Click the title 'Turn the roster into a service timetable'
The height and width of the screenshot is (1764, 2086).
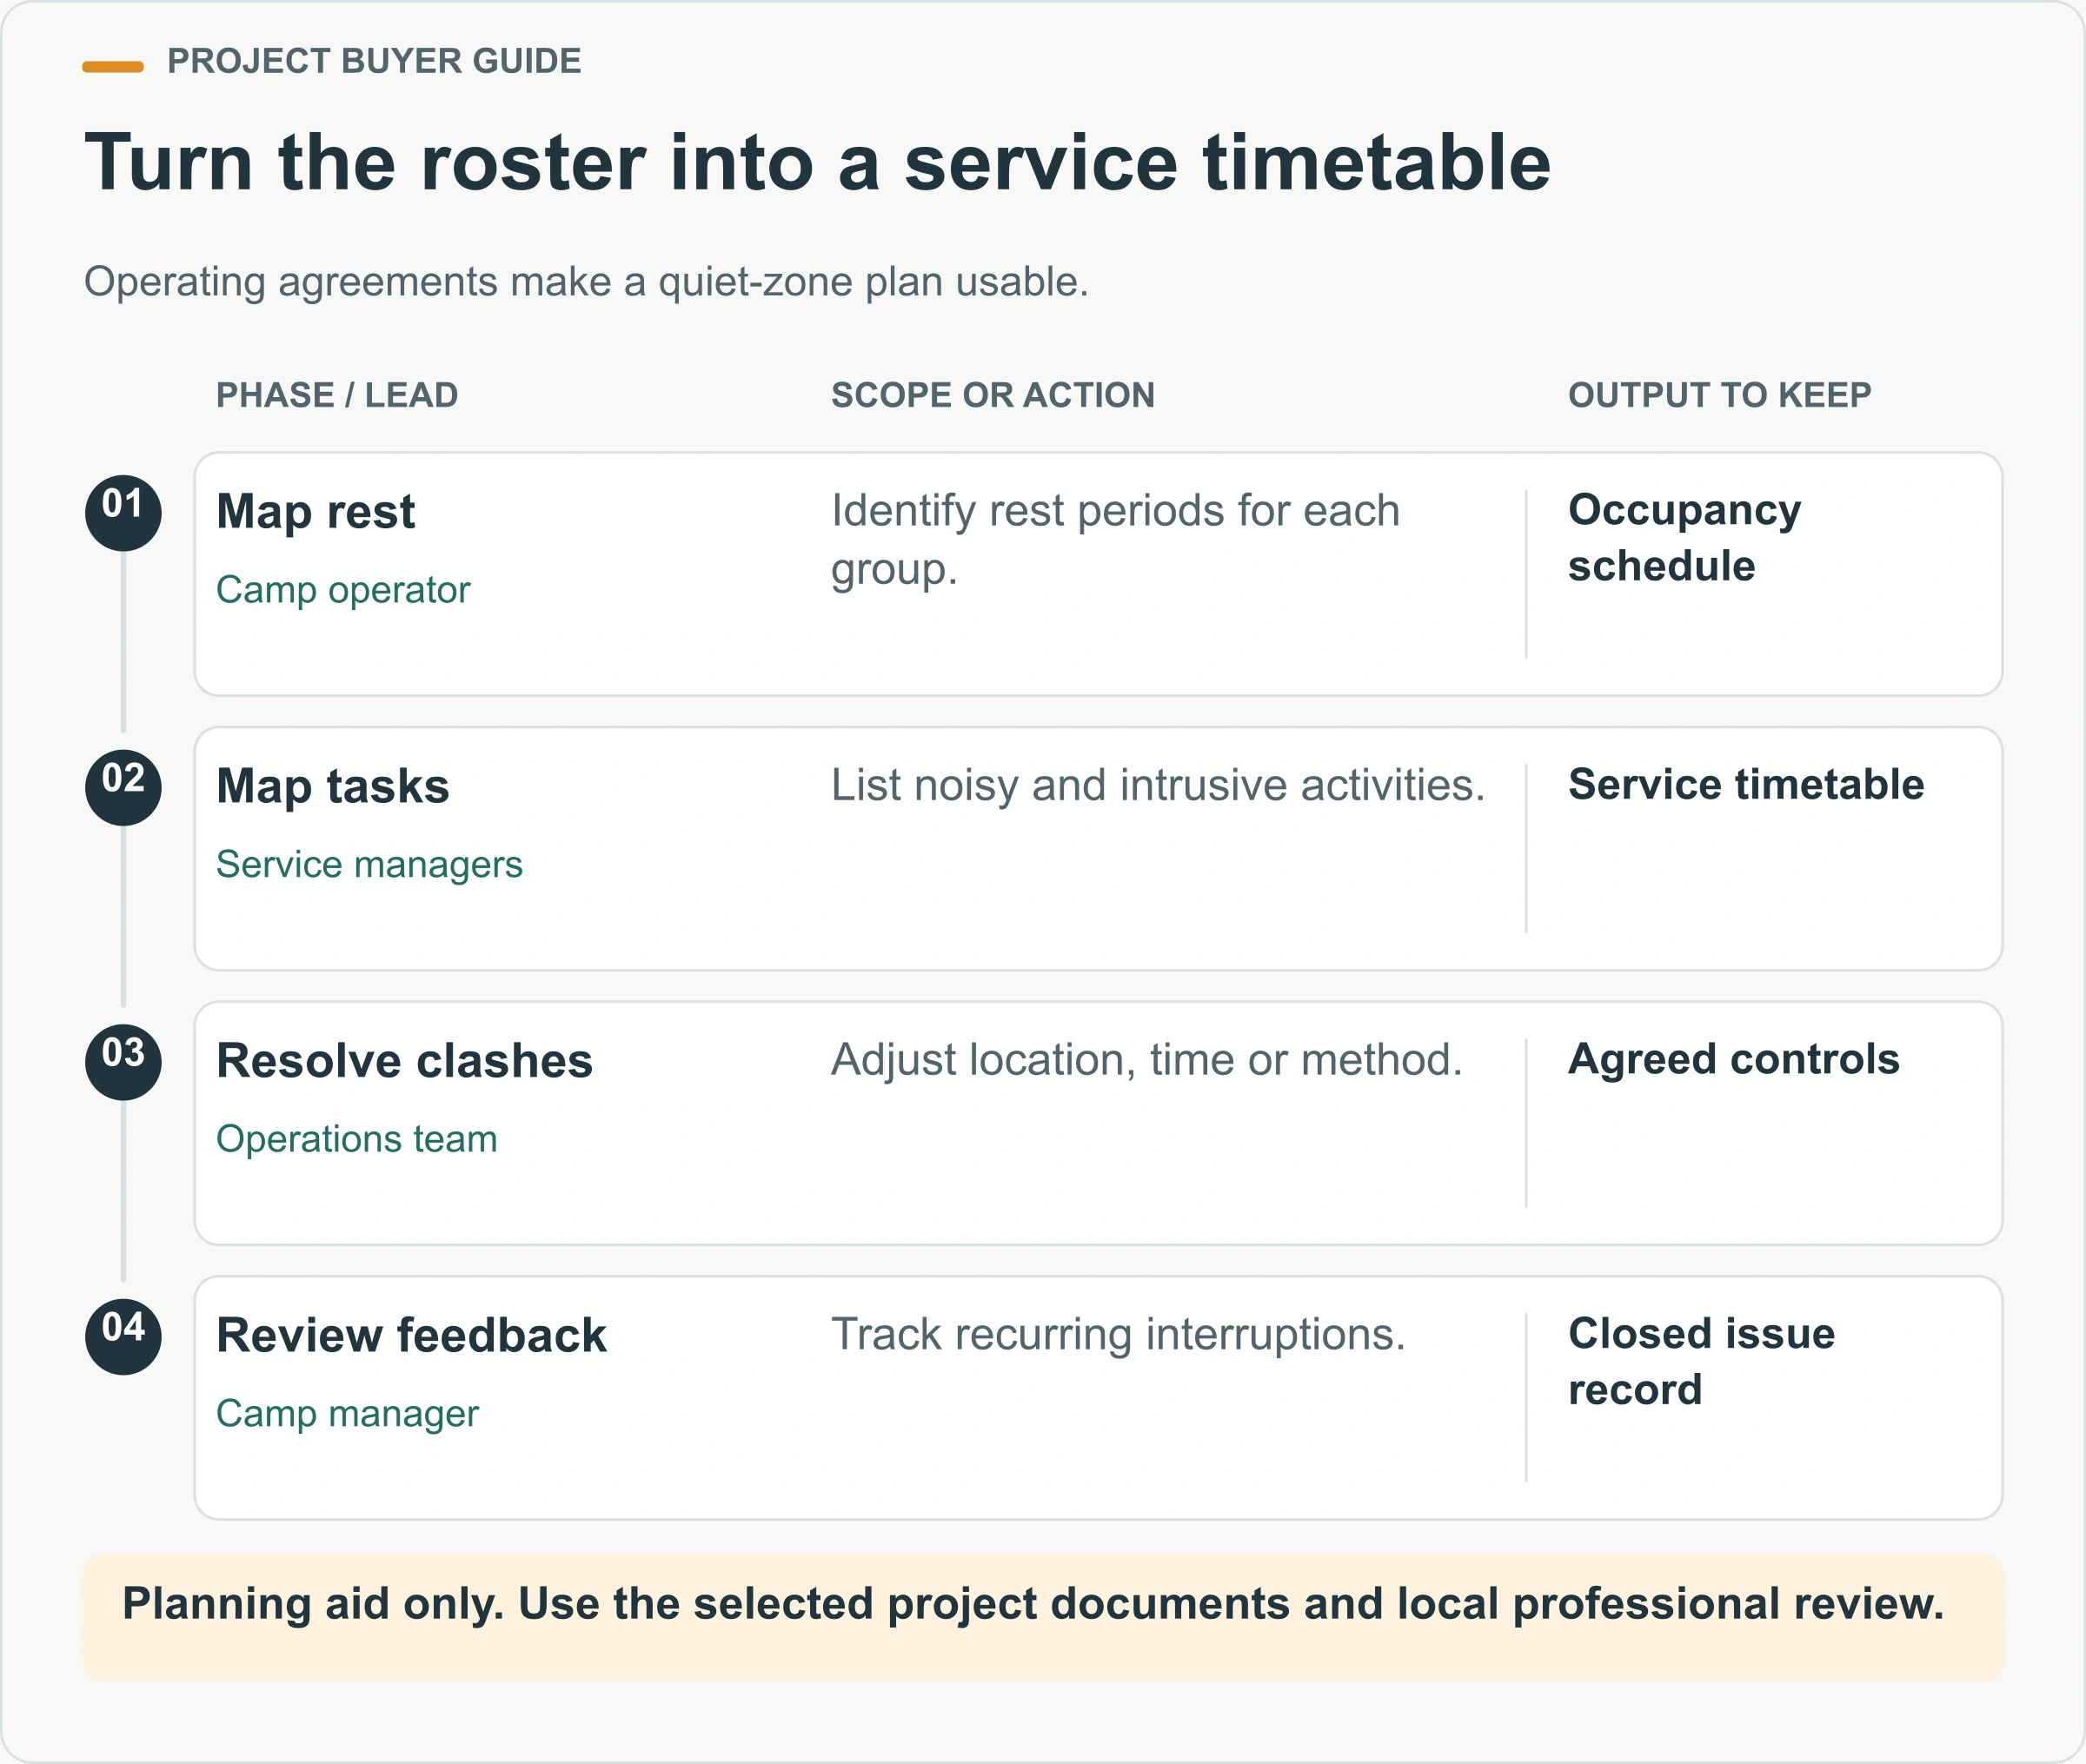click(817, 163)
